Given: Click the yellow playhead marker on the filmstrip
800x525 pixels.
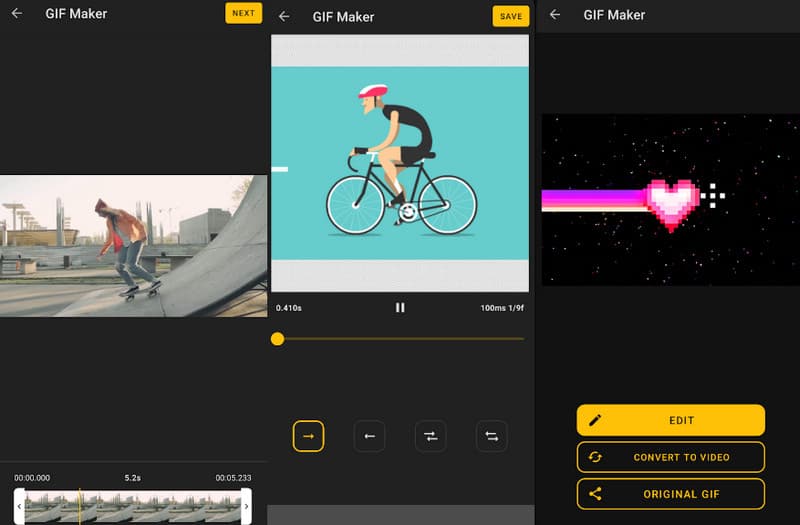Looking at the screenshot, I should pyautogui.click(x=80, y=506).
